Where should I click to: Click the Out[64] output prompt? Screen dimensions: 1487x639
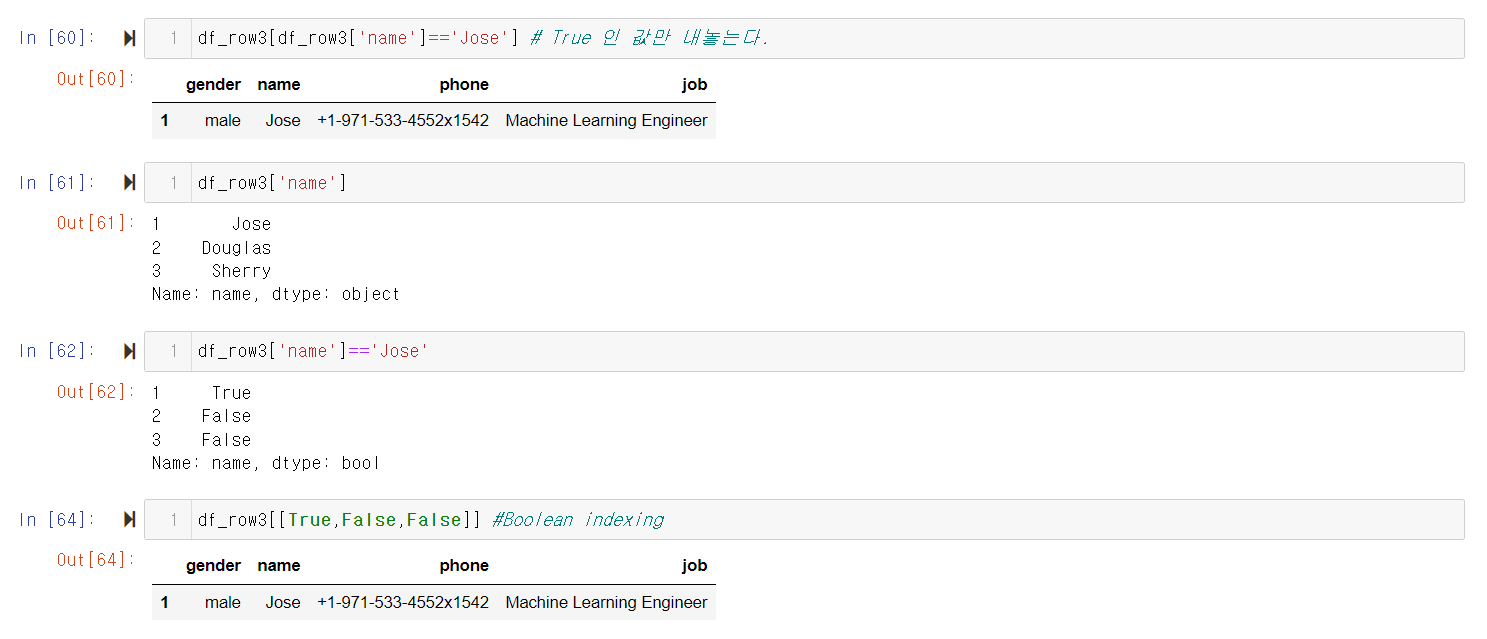click(x=95, y=560)
